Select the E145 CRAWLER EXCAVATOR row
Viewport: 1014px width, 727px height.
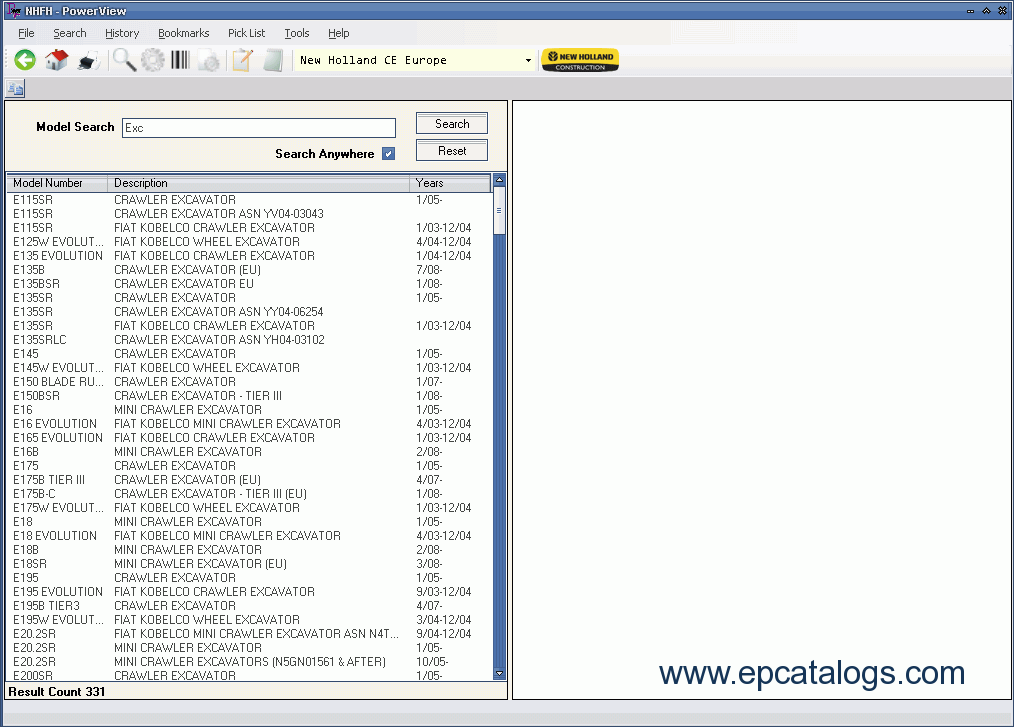[249, 354]
